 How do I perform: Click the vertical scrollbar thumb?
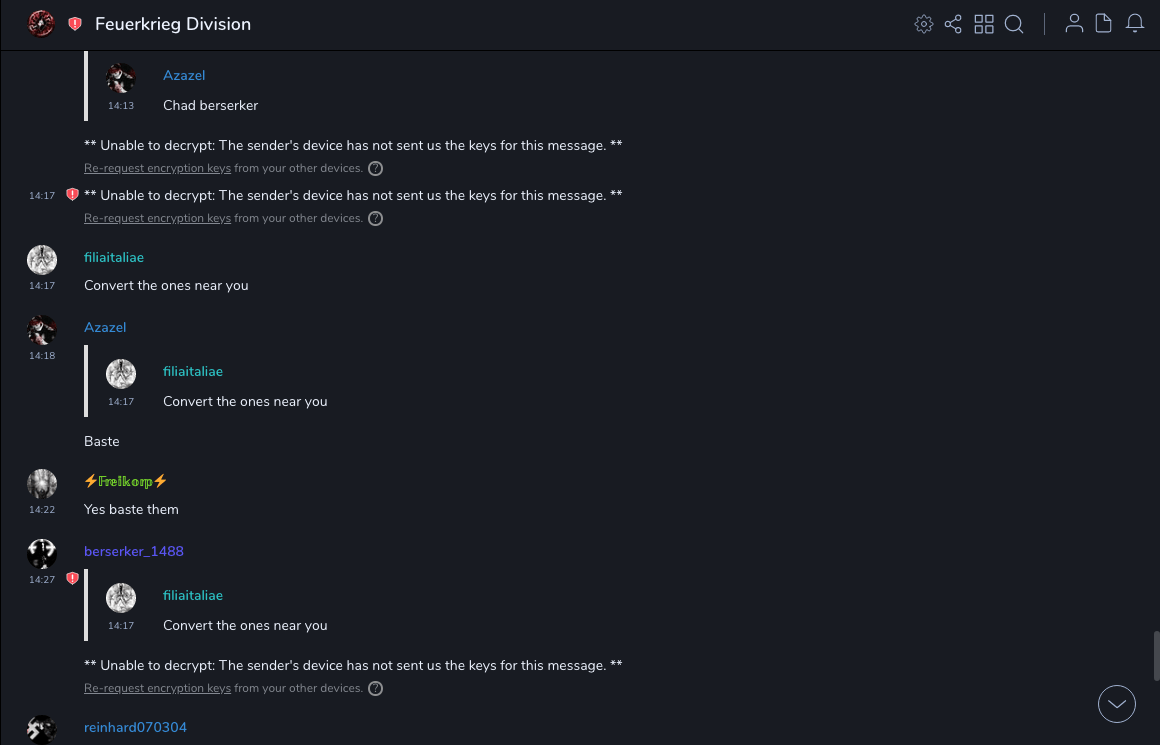click(1156, 655)
